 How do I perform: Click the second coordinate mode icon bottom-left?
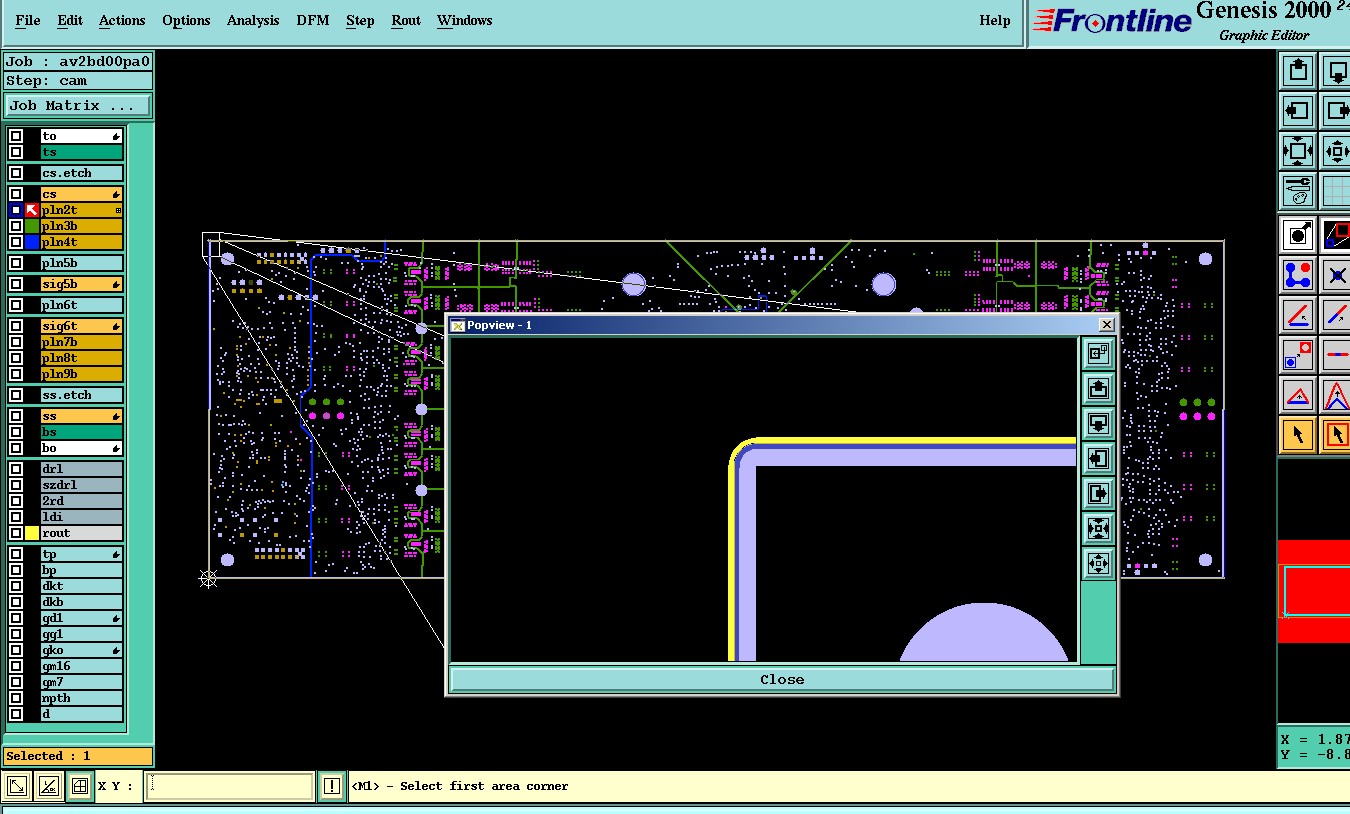(48, 786)
